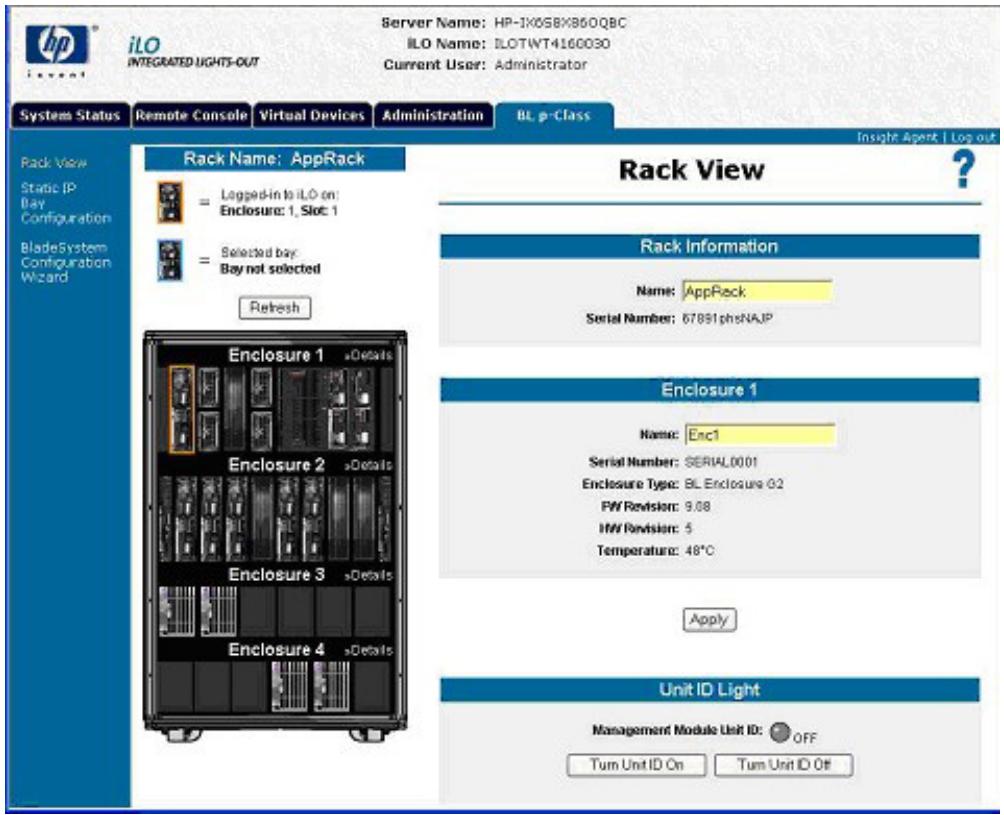This screenshot has width=1004, height=815.
Task: Click the Rack Information section header
Action: [709, 246]
